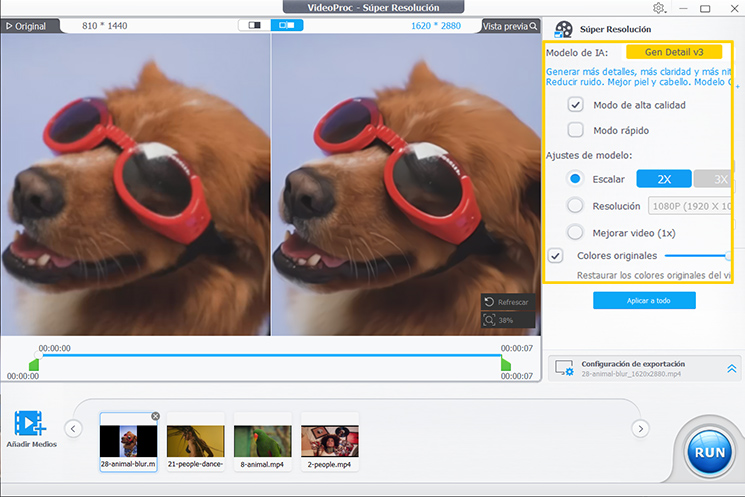Click the Añadir Medios add video icon
Image resolution: width=745 pixels, height=497 pixels.
tap(30, 423)
